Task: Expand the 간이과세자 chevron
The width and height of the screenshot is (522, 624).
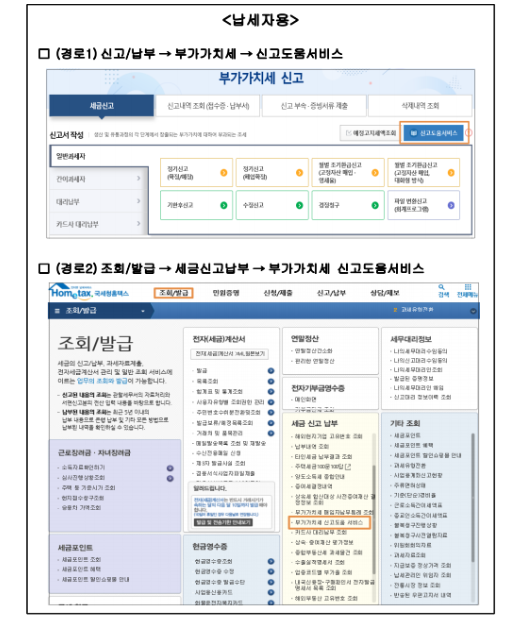Action: coord(138,178)
